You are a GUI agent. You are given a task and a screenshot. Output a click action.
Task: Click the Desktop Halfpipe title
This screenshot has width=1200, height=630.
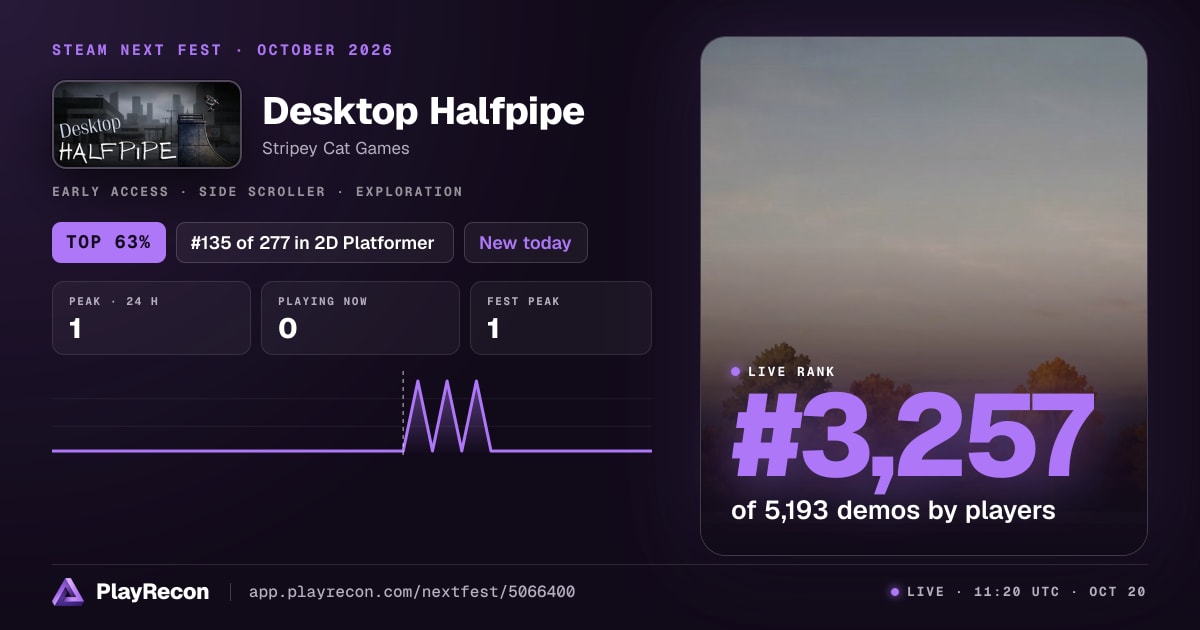[423, 111]
